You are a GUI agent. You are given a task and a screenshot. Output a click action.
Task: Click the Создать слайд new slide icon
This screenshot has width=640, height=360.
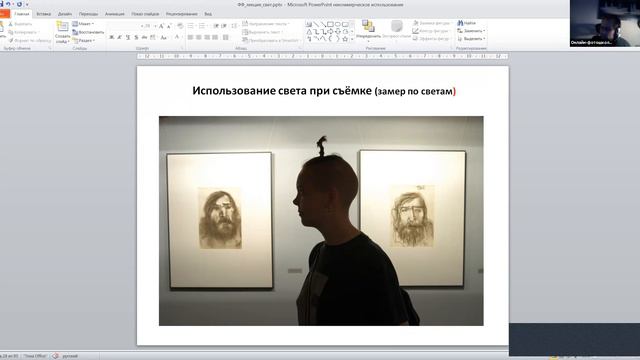(x=62, y=27)
